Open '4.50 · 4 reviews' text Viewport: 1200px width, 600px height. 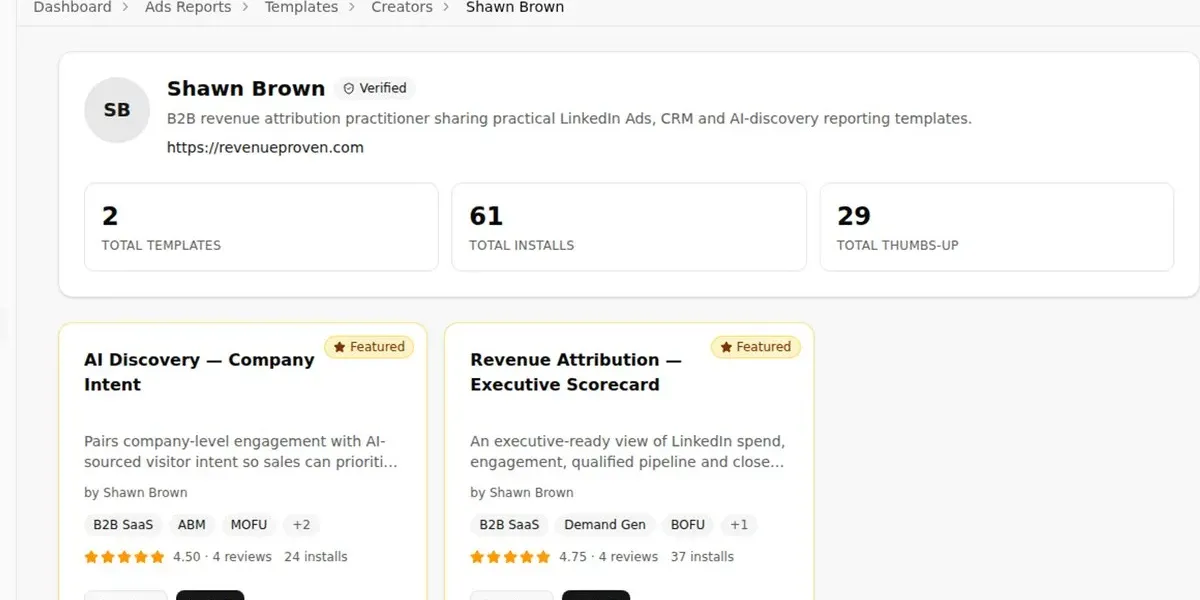(222, 557)
